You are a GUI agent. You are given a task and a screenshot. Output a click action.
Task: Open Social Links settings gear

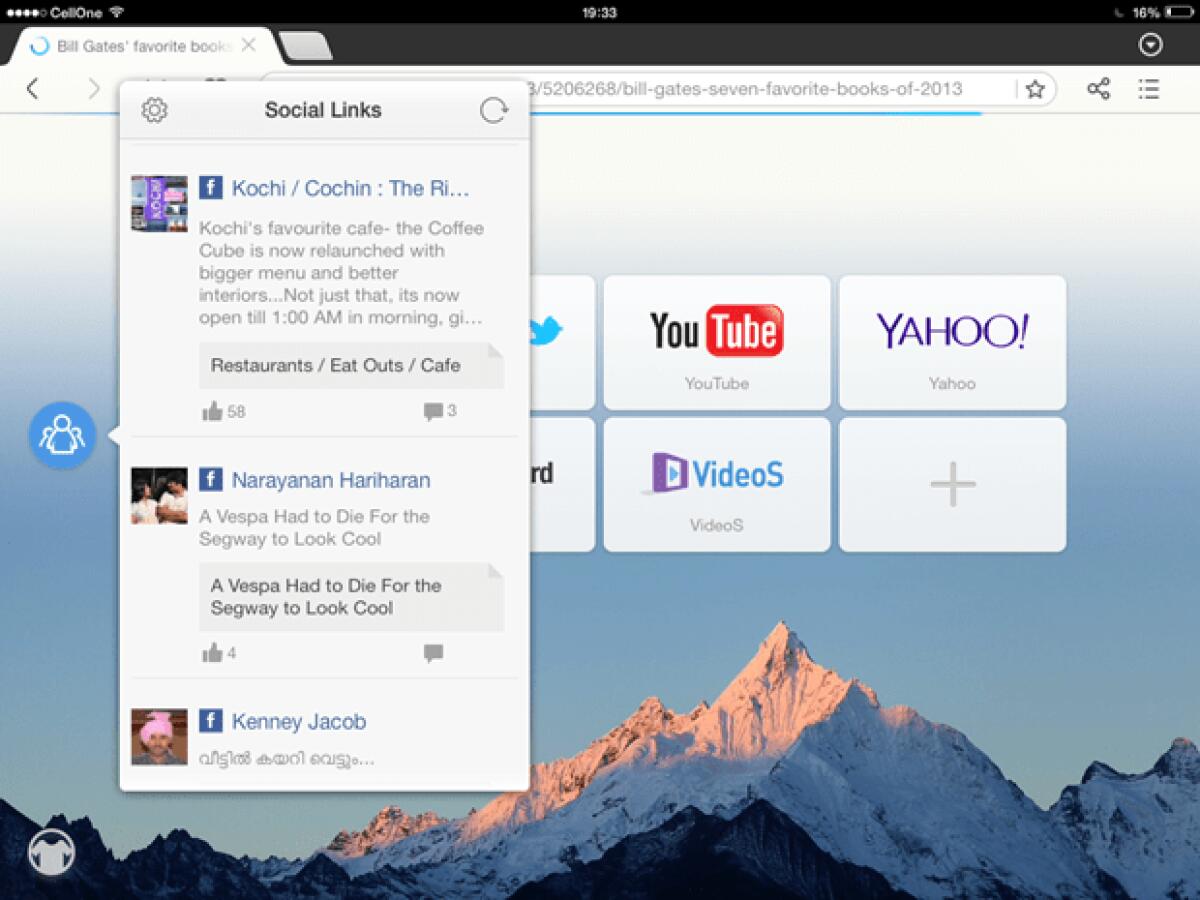pyautogui.click(x=154, y=110)
